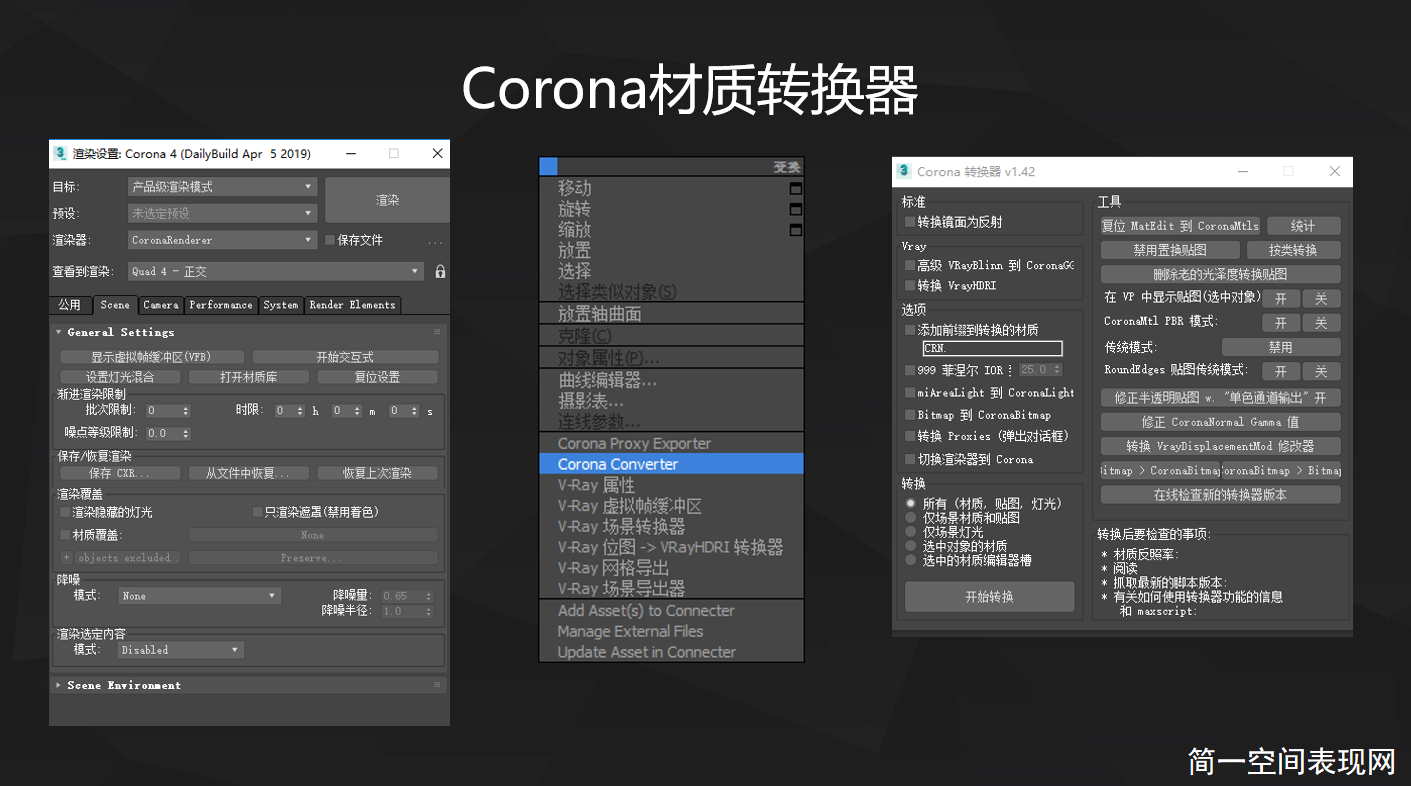Click grip icon on Scene Environment rollout
Image resolution: width=1411 pixels, height=786 pixels.
pos(437,685)
